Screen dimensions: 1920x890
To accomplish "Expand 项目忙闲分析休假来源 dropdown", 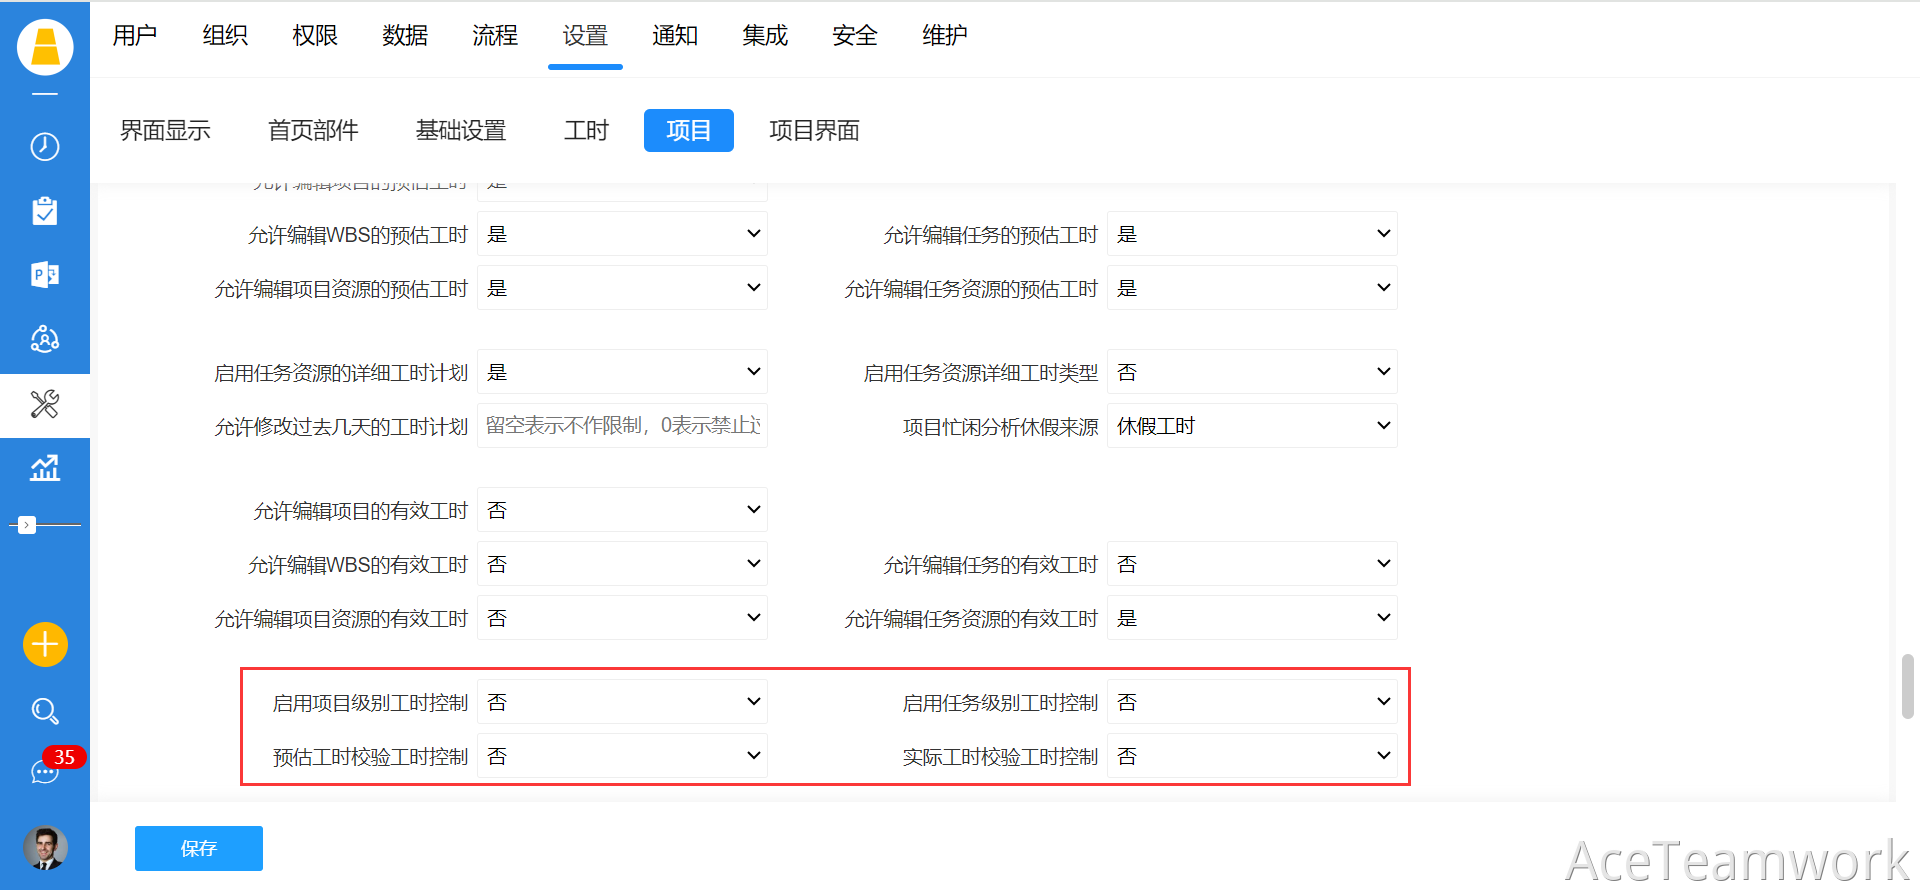I will pyautogui.click(x=1252, y=426).
